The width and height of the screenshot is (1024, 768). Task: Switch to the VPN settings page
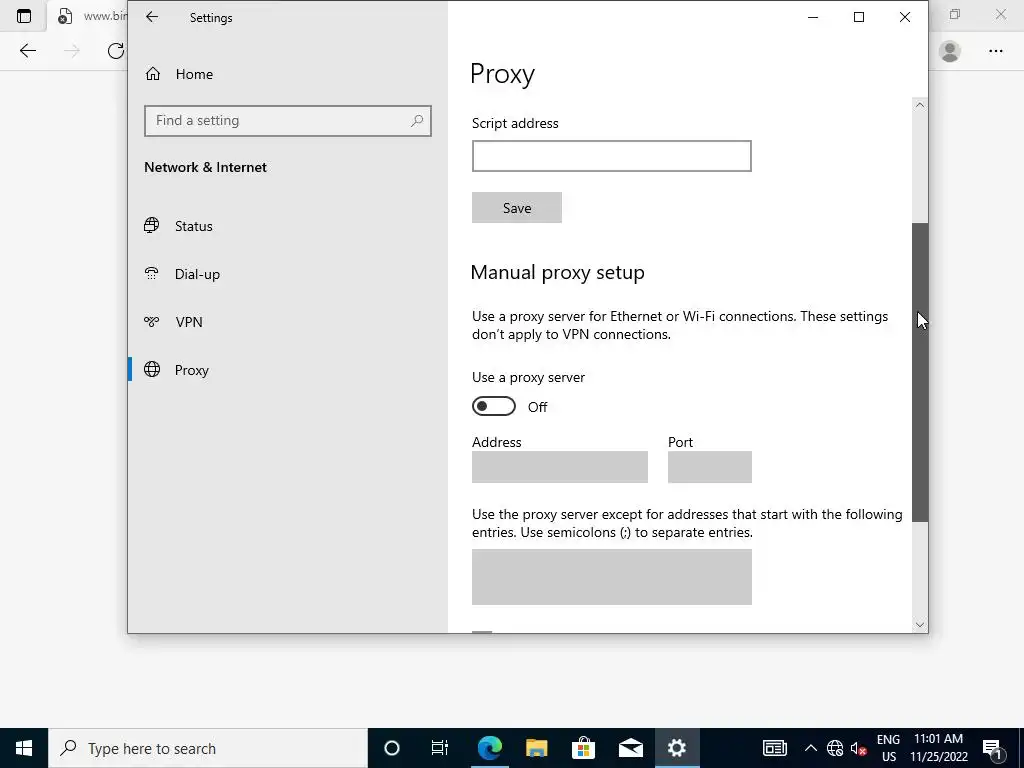click(x=189, y=322)
